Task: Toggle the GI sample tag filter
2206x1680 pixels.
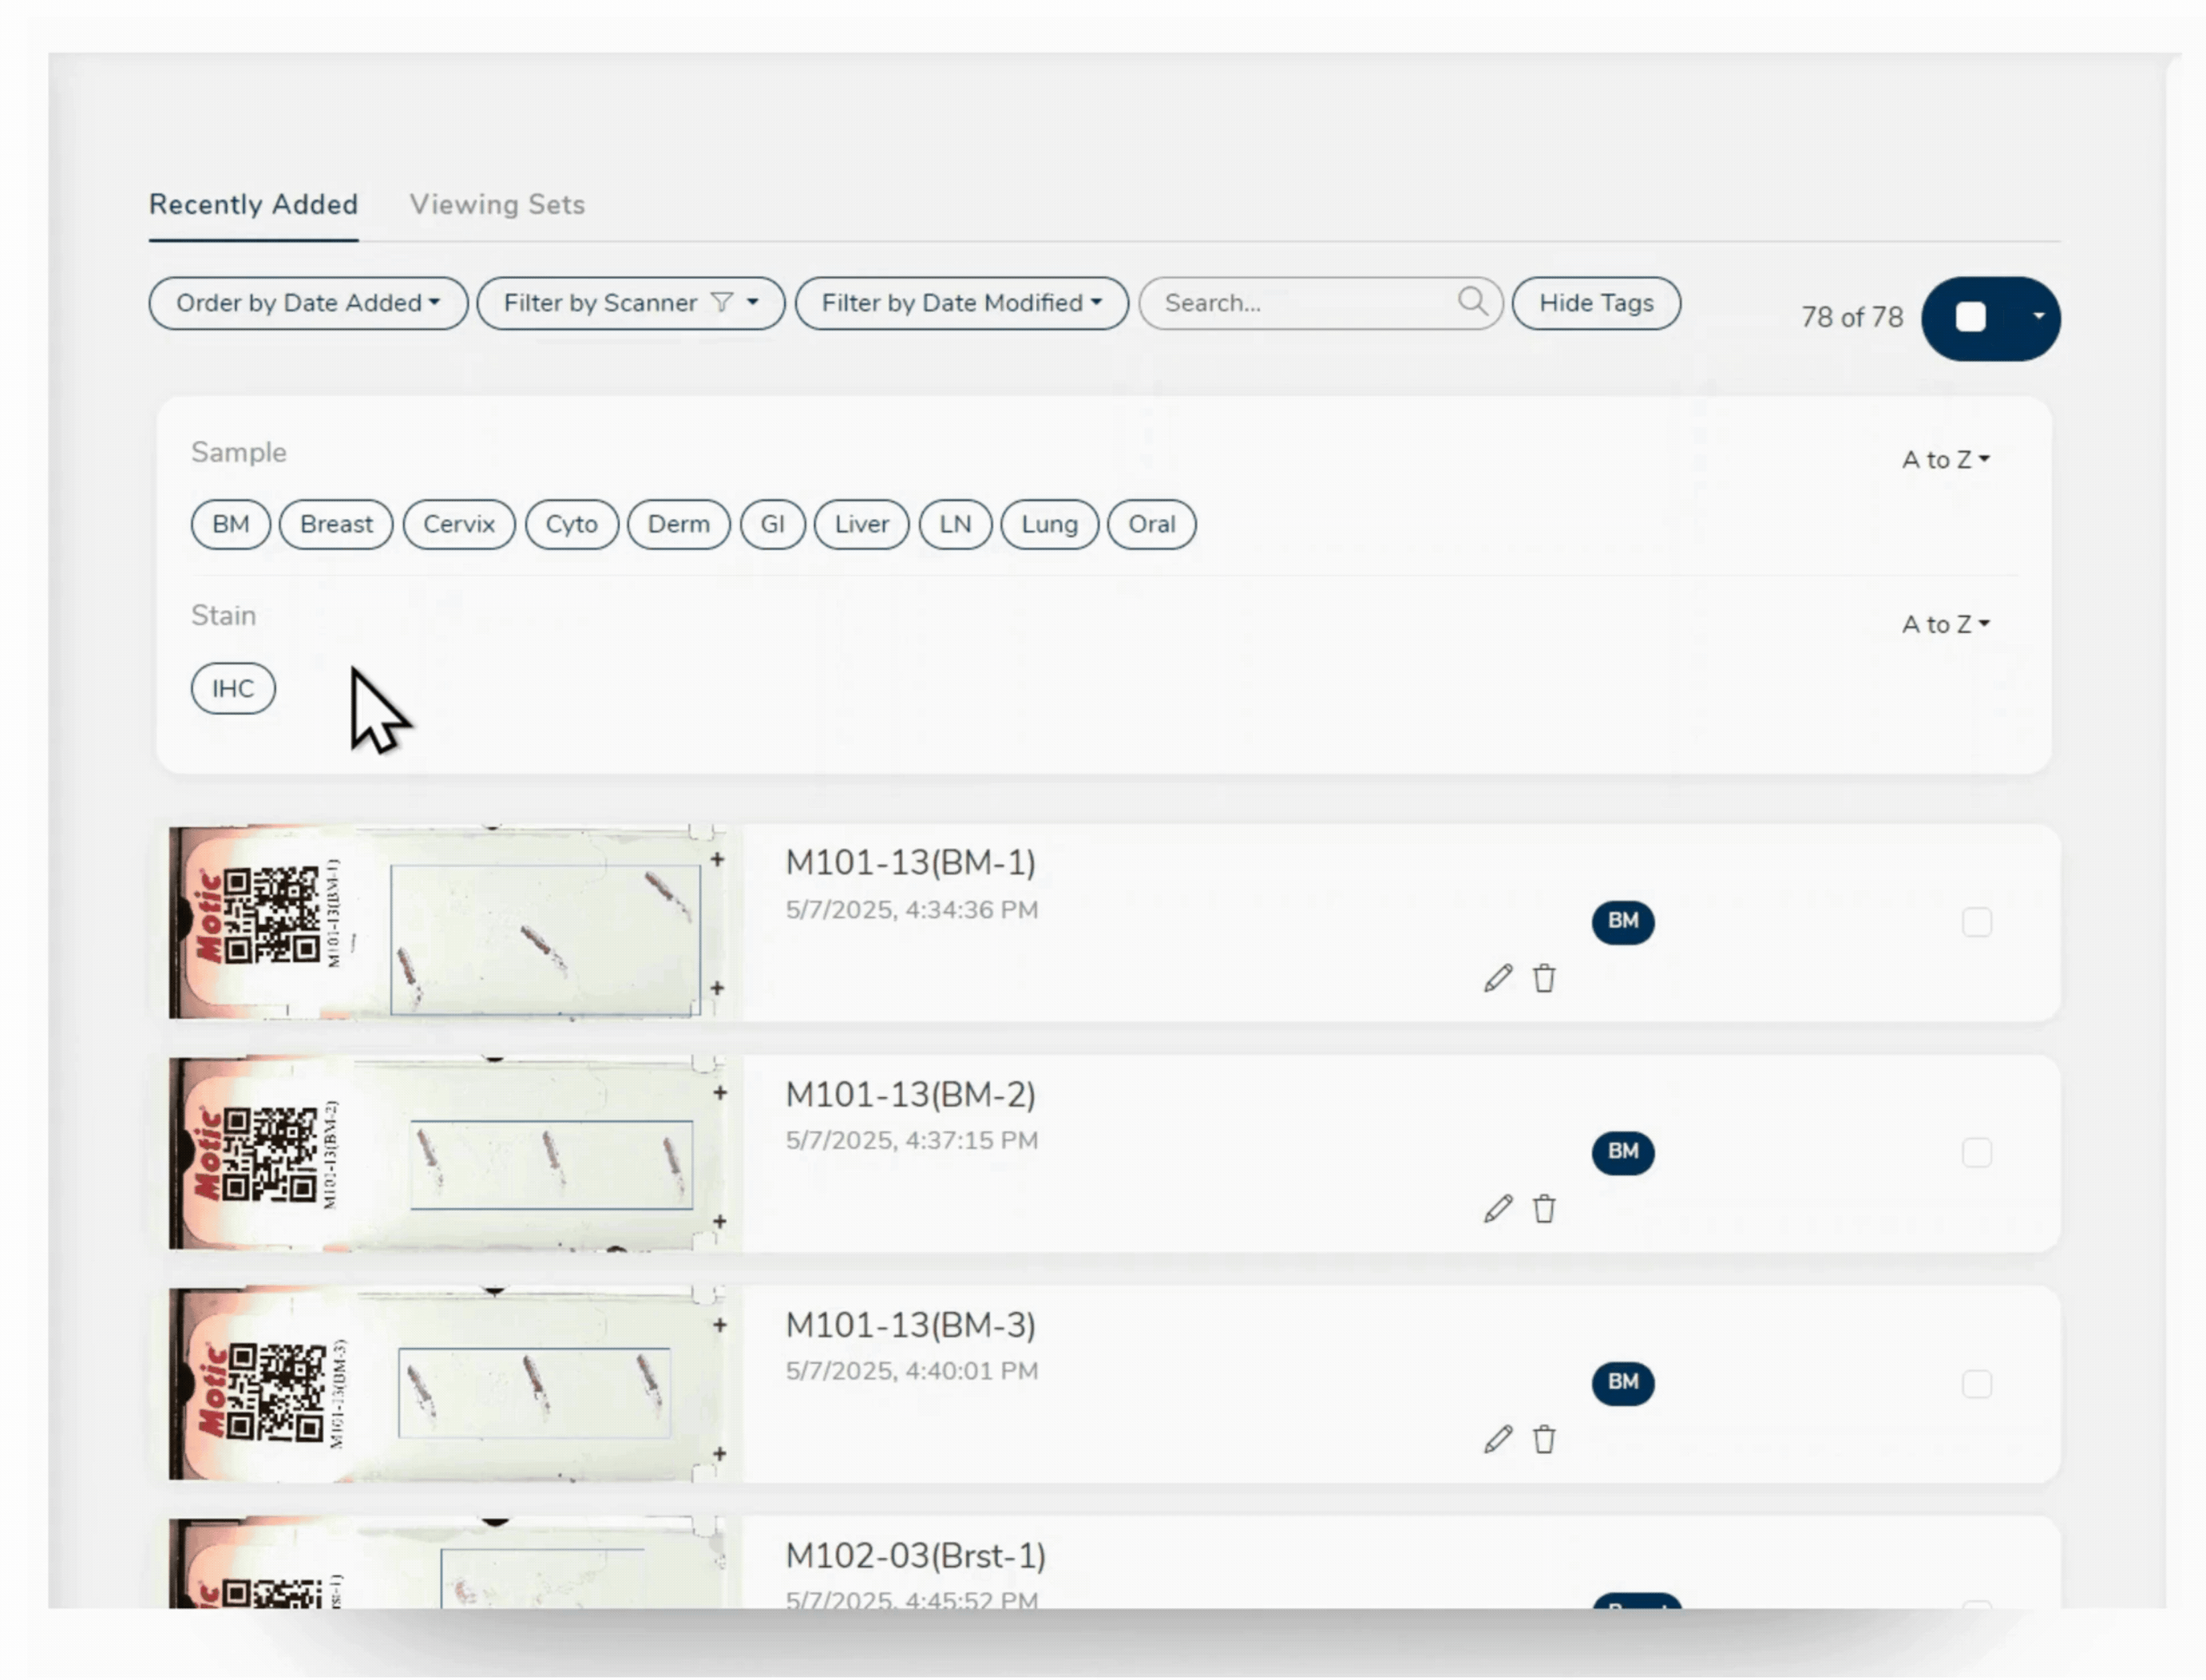Action: click(772, 524)
